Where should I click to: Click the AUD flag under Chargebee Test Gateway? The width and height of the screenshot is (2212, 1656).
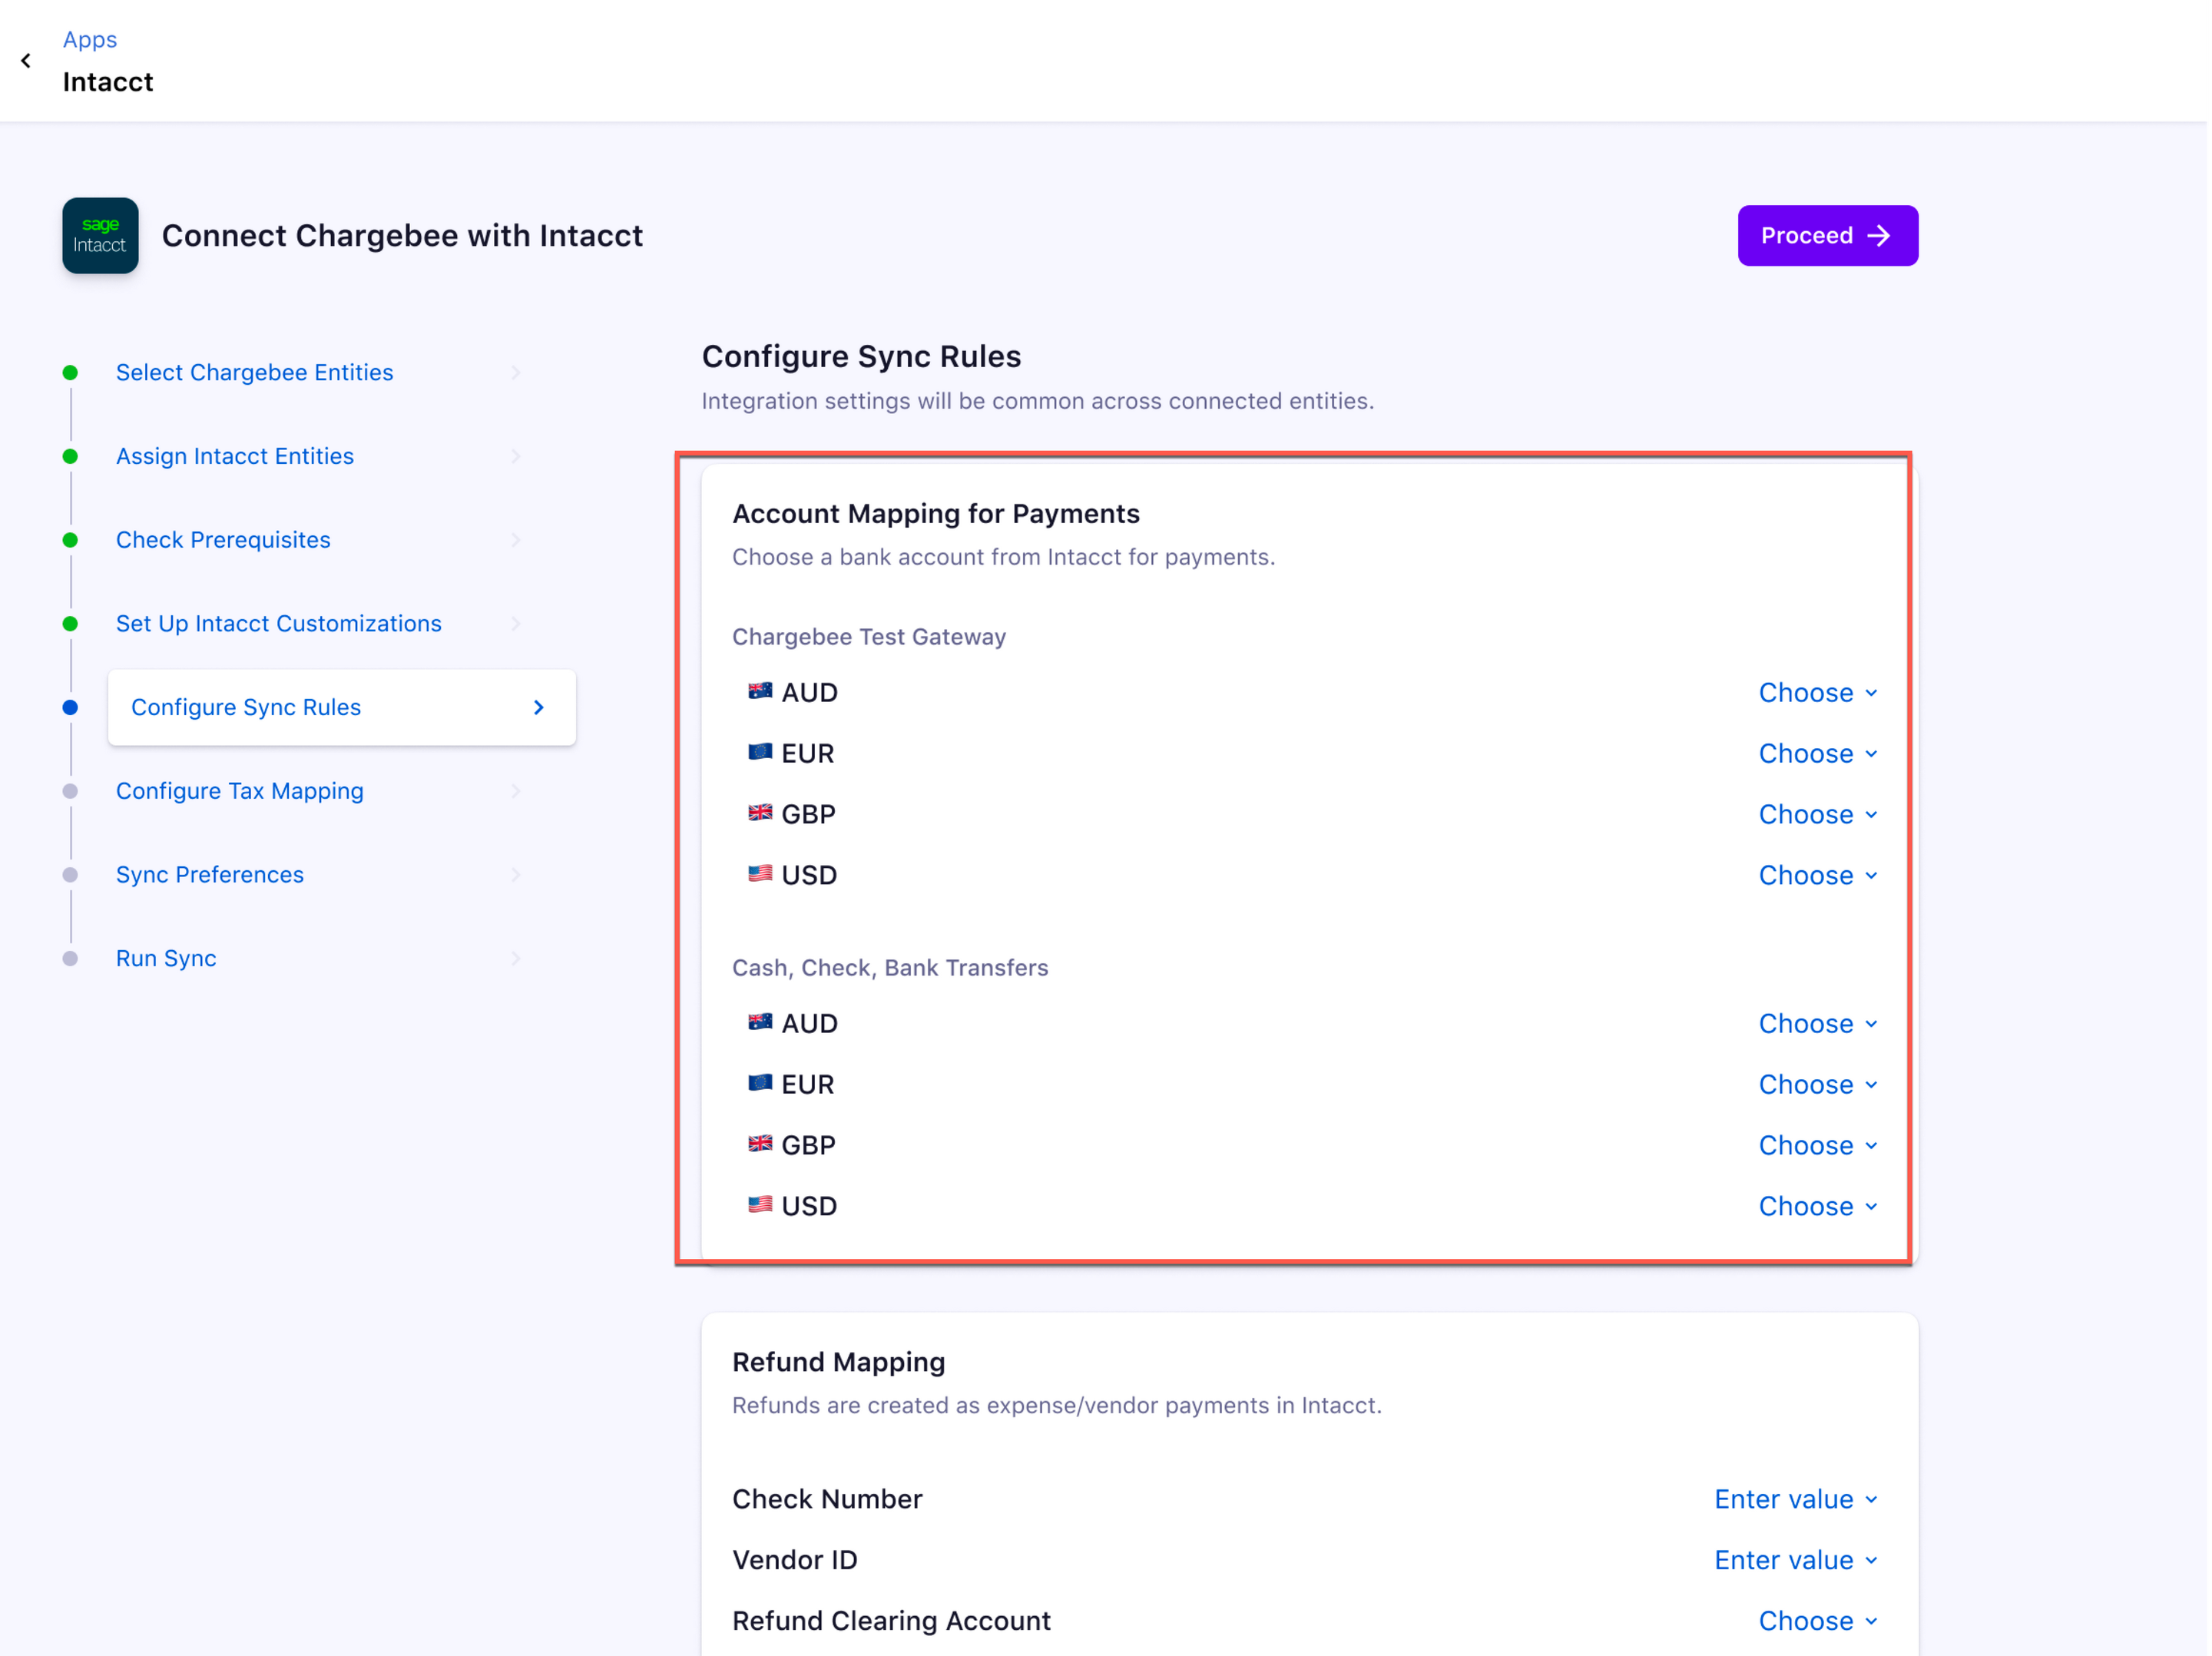pyautogui.click(x=761, y=692)
